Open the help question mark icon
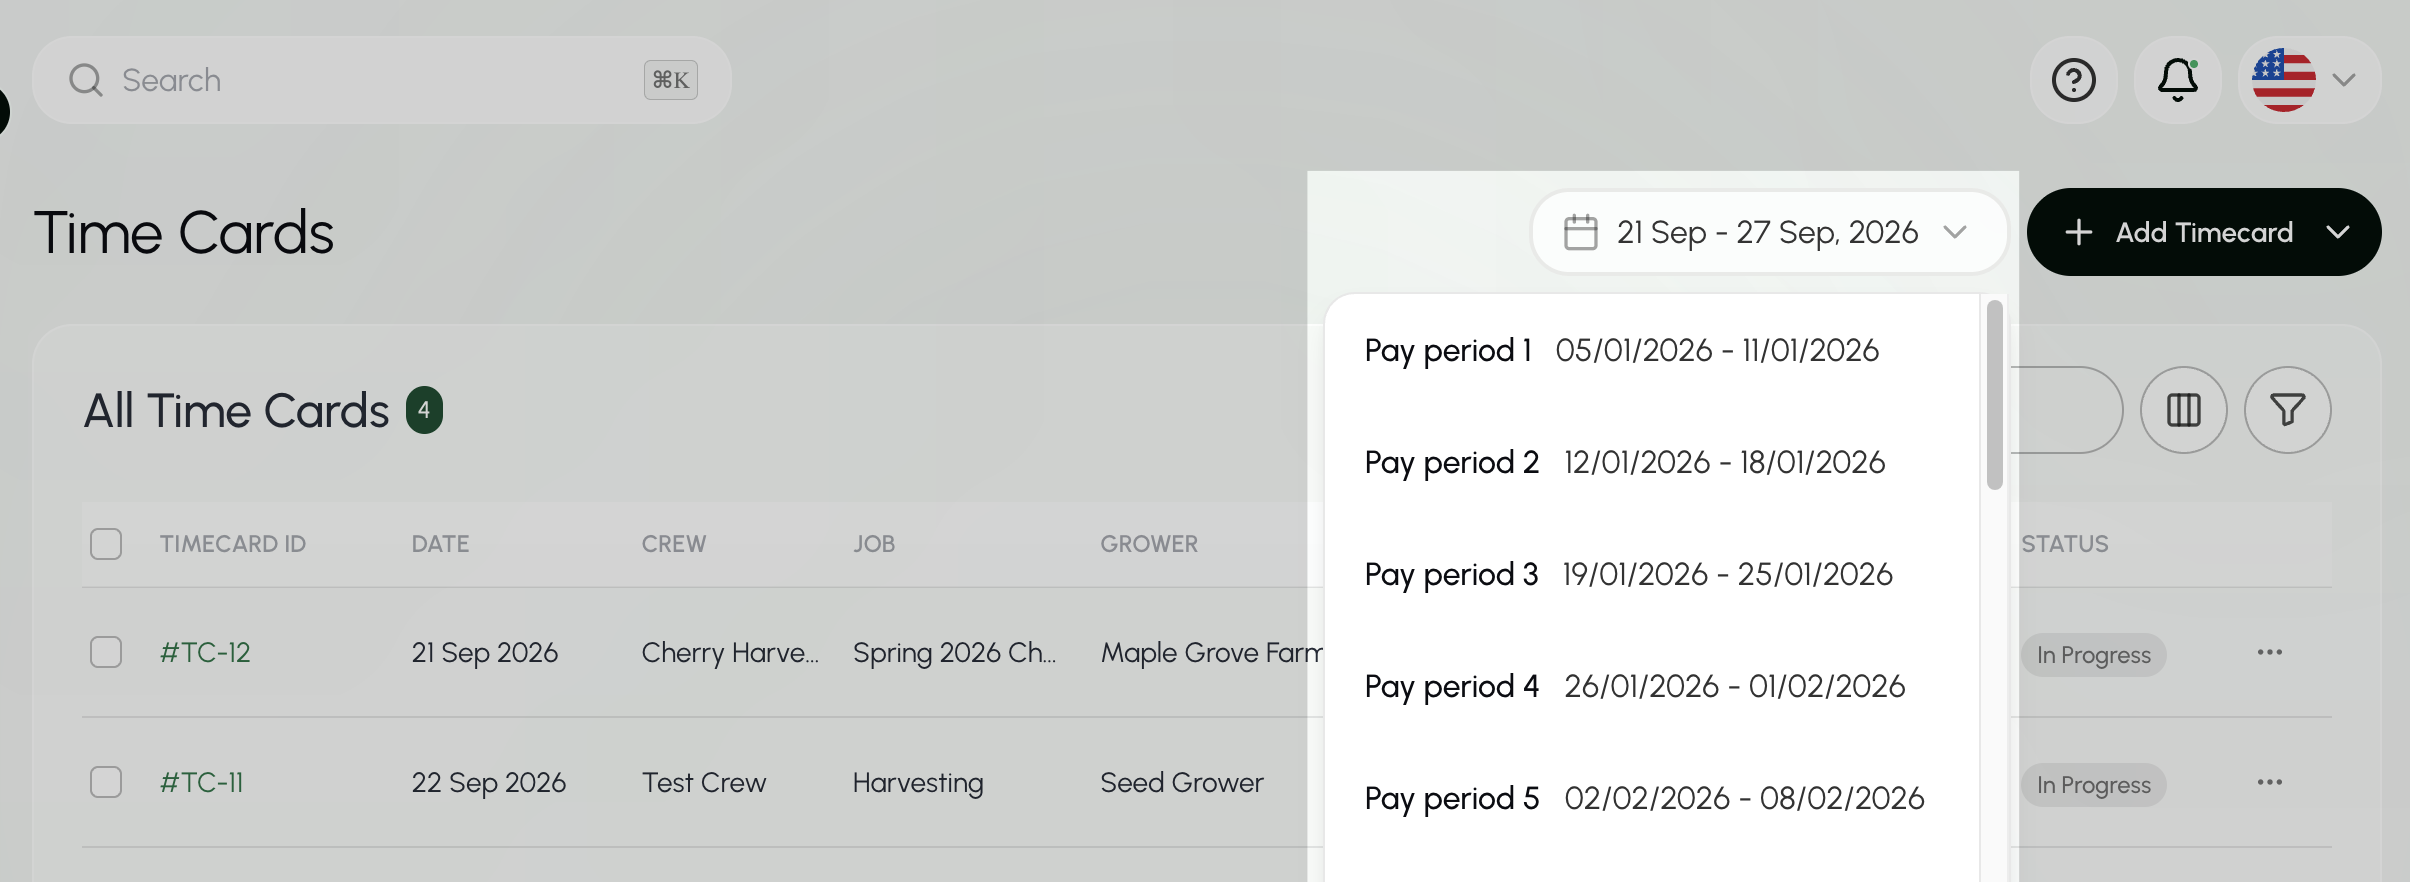Screen dimensions: 2410x882 tap(2074, 80)
